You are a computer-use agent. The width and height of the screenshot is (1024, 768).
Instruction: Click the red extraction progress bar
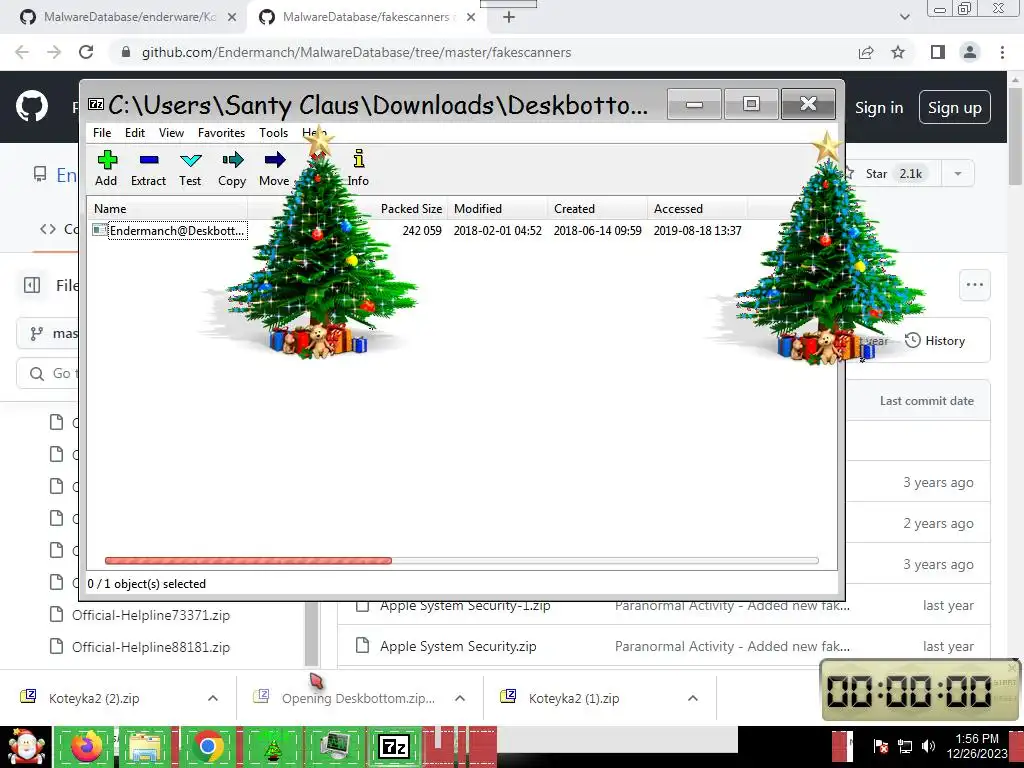248,560
